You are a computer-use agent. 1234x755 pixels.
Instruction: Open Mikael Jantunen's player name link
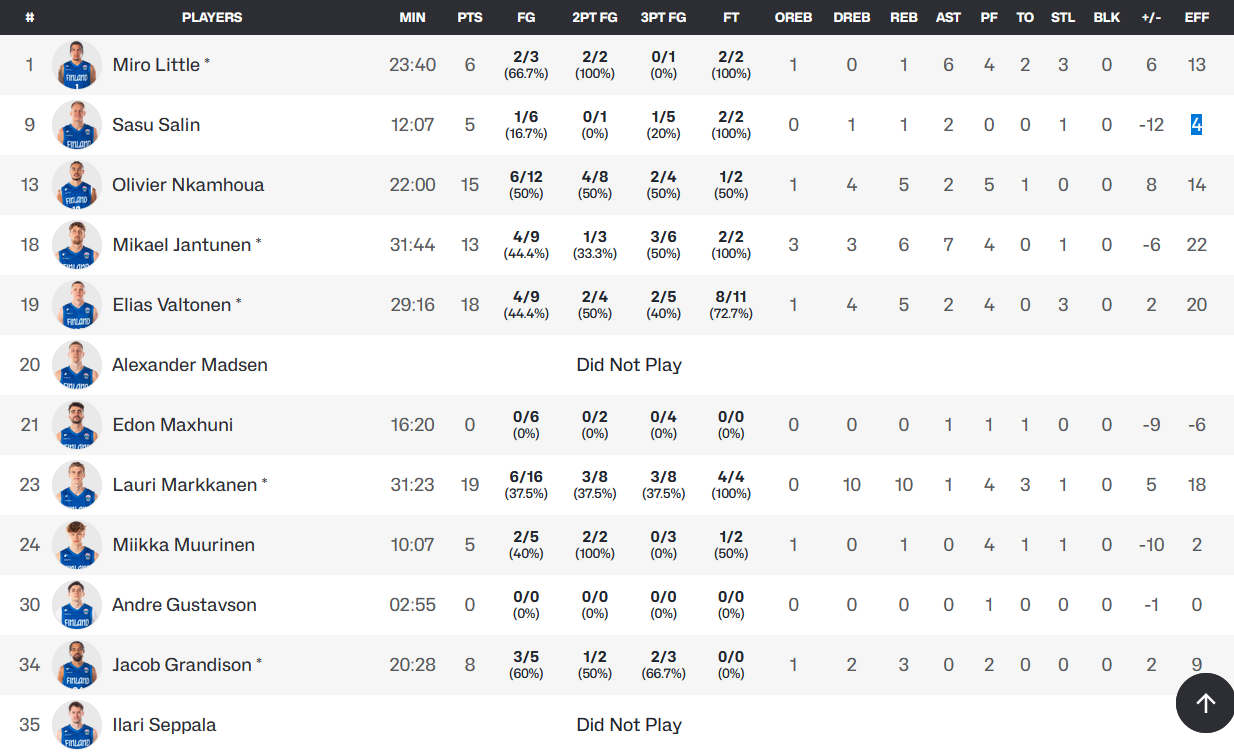[x=181, y=245]
